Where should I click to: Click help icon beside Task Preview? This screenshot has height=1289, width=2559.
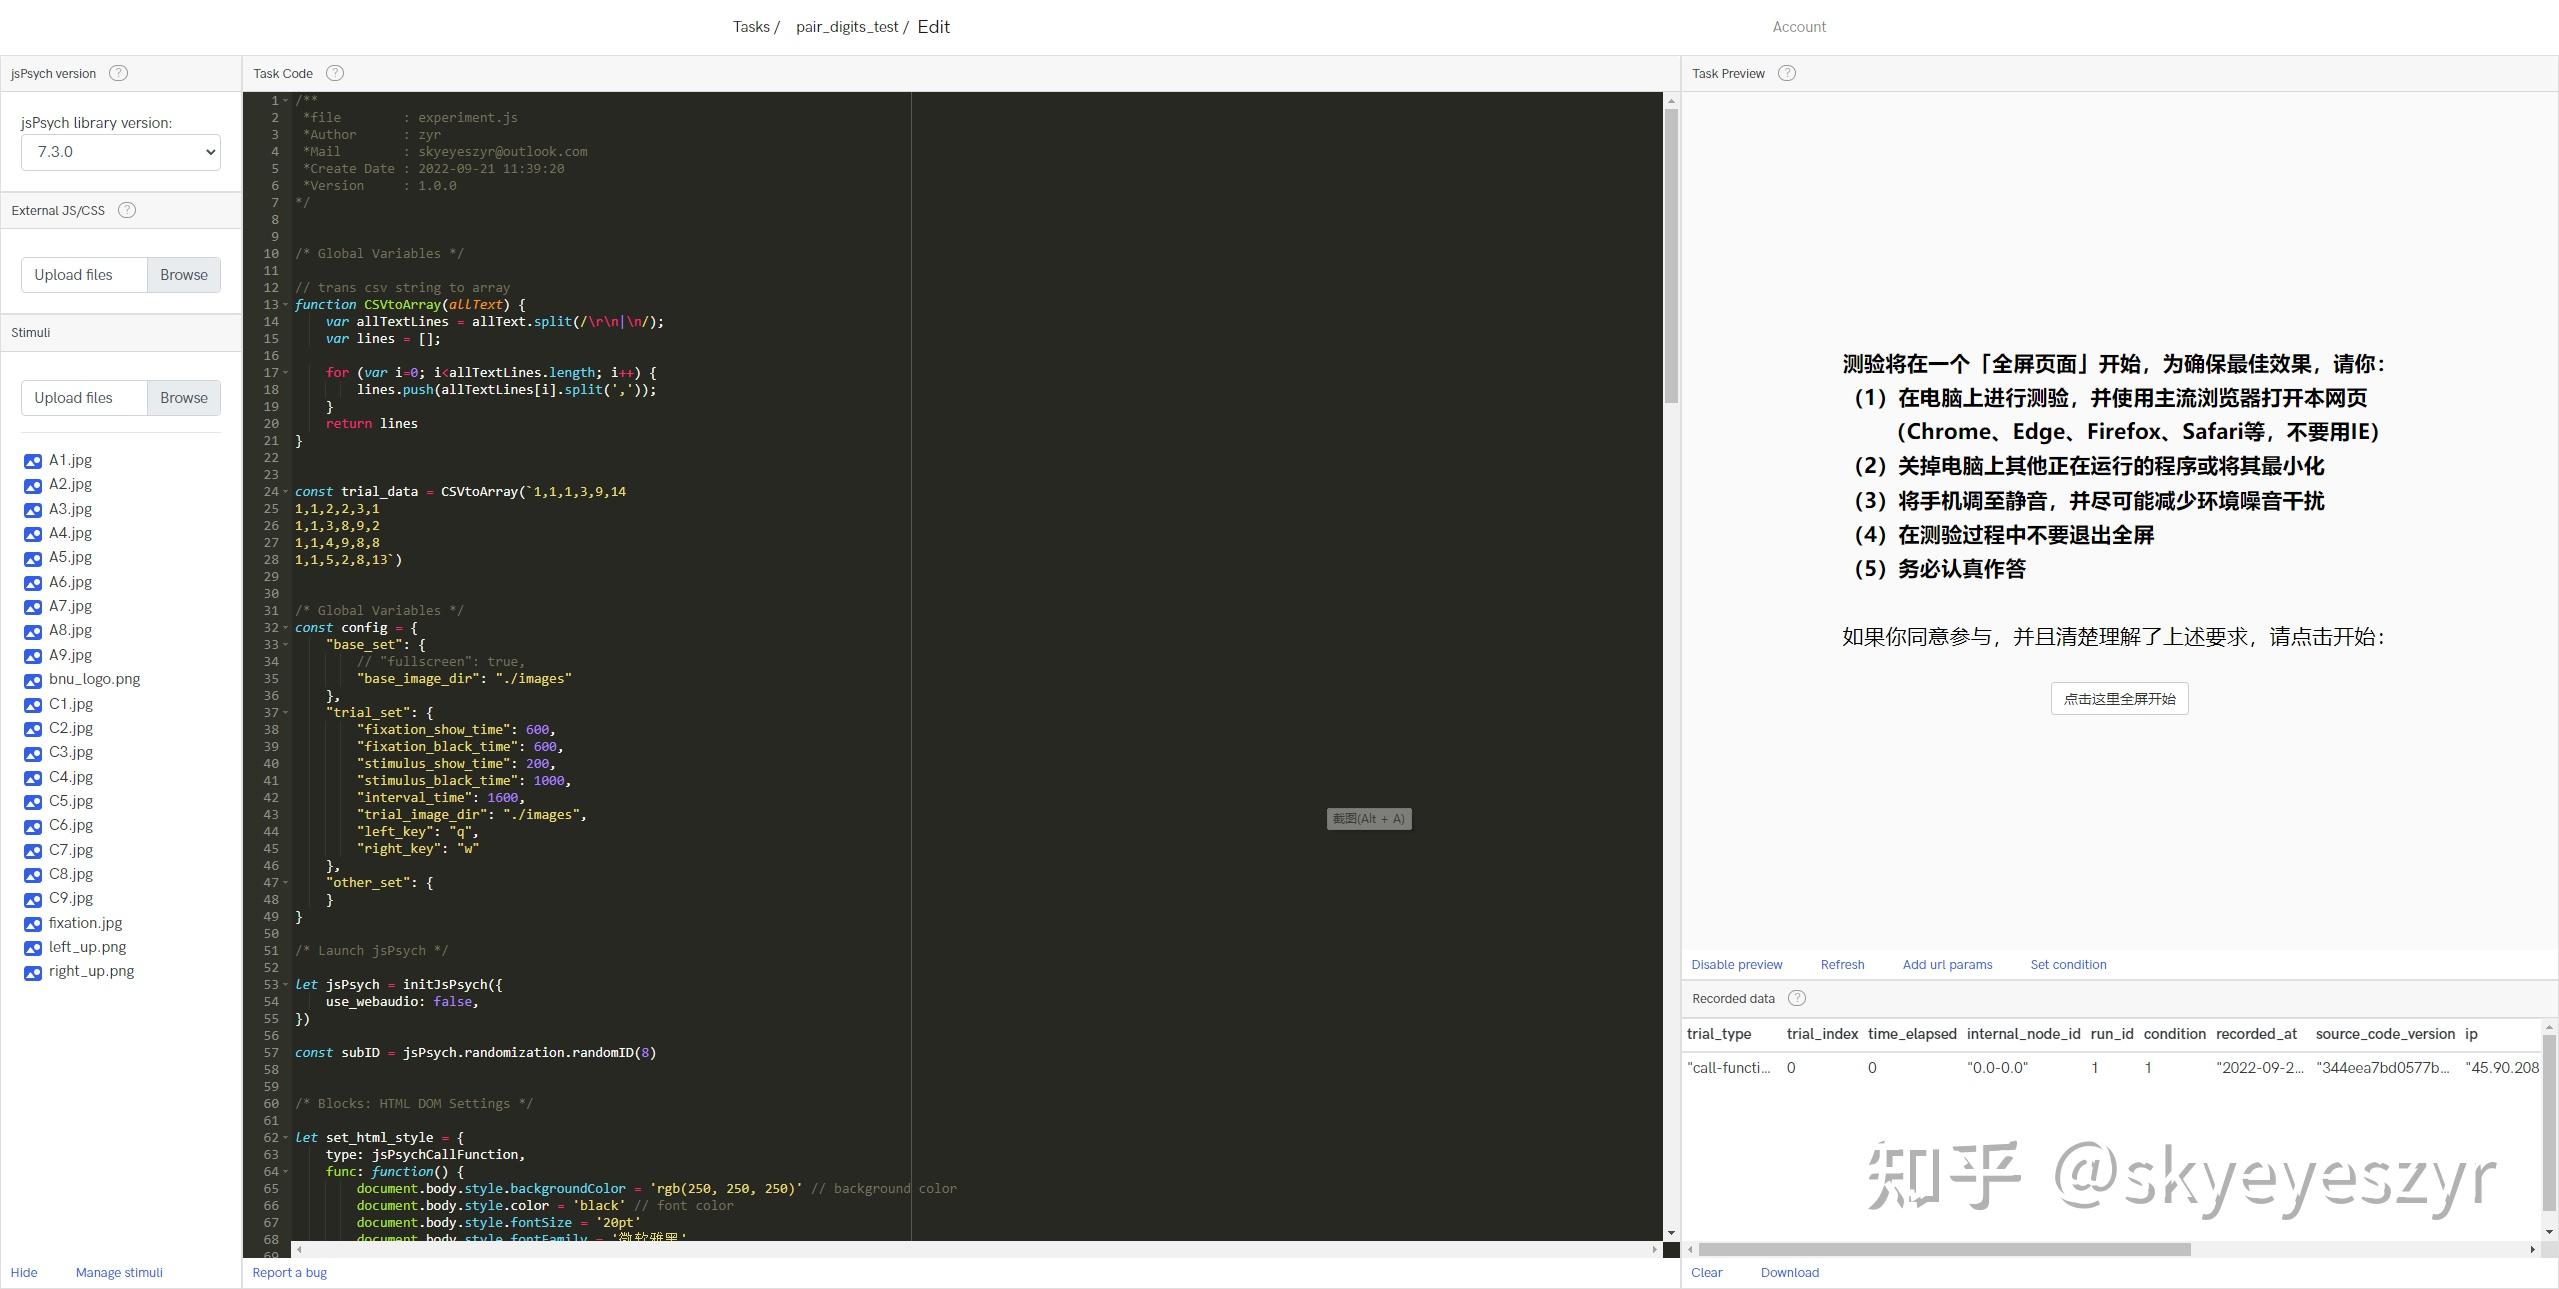1787,73
